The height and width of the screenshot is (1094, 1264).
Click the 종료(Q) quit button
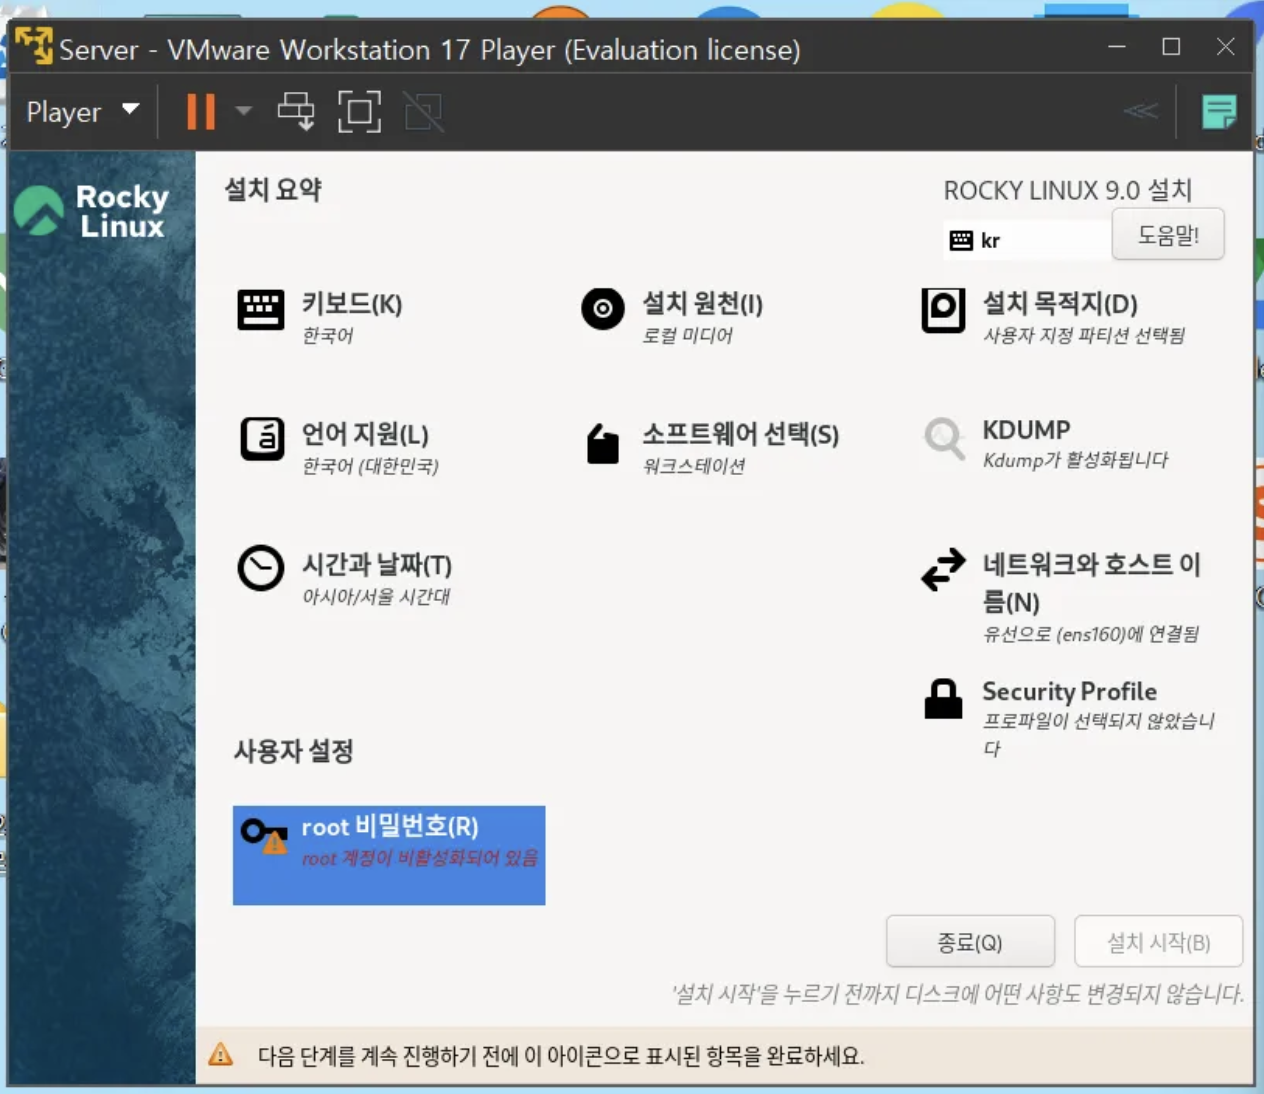tap(970, 942)
